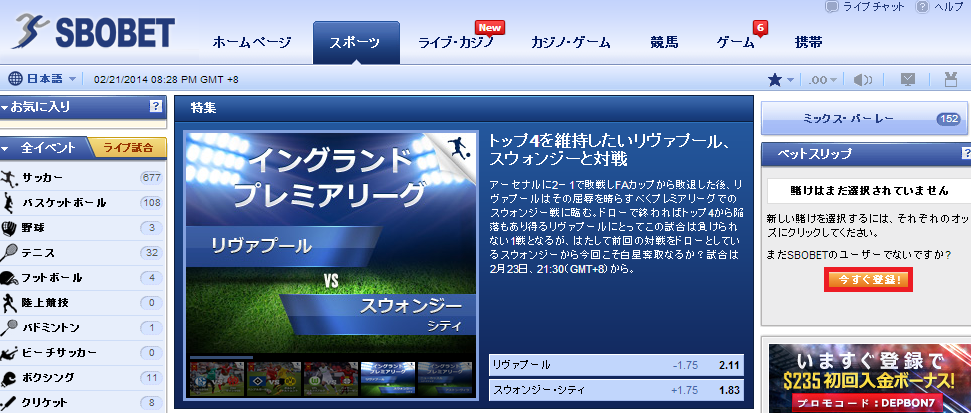Viewport: 971px width, 413px height.
Task: Open live chat speech bubble icon
Action: pos(832,7)
